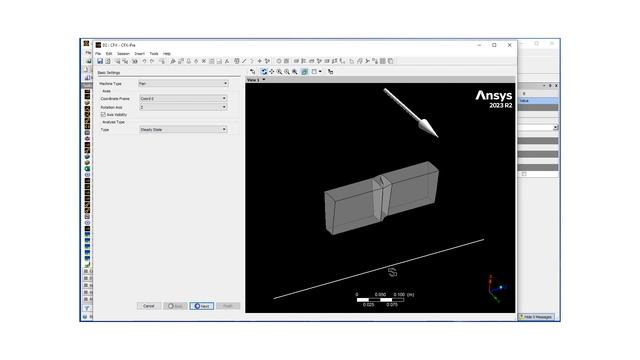Click the Redo arrow icon in the toolbar
640x360 pixels.
(152, 61)
